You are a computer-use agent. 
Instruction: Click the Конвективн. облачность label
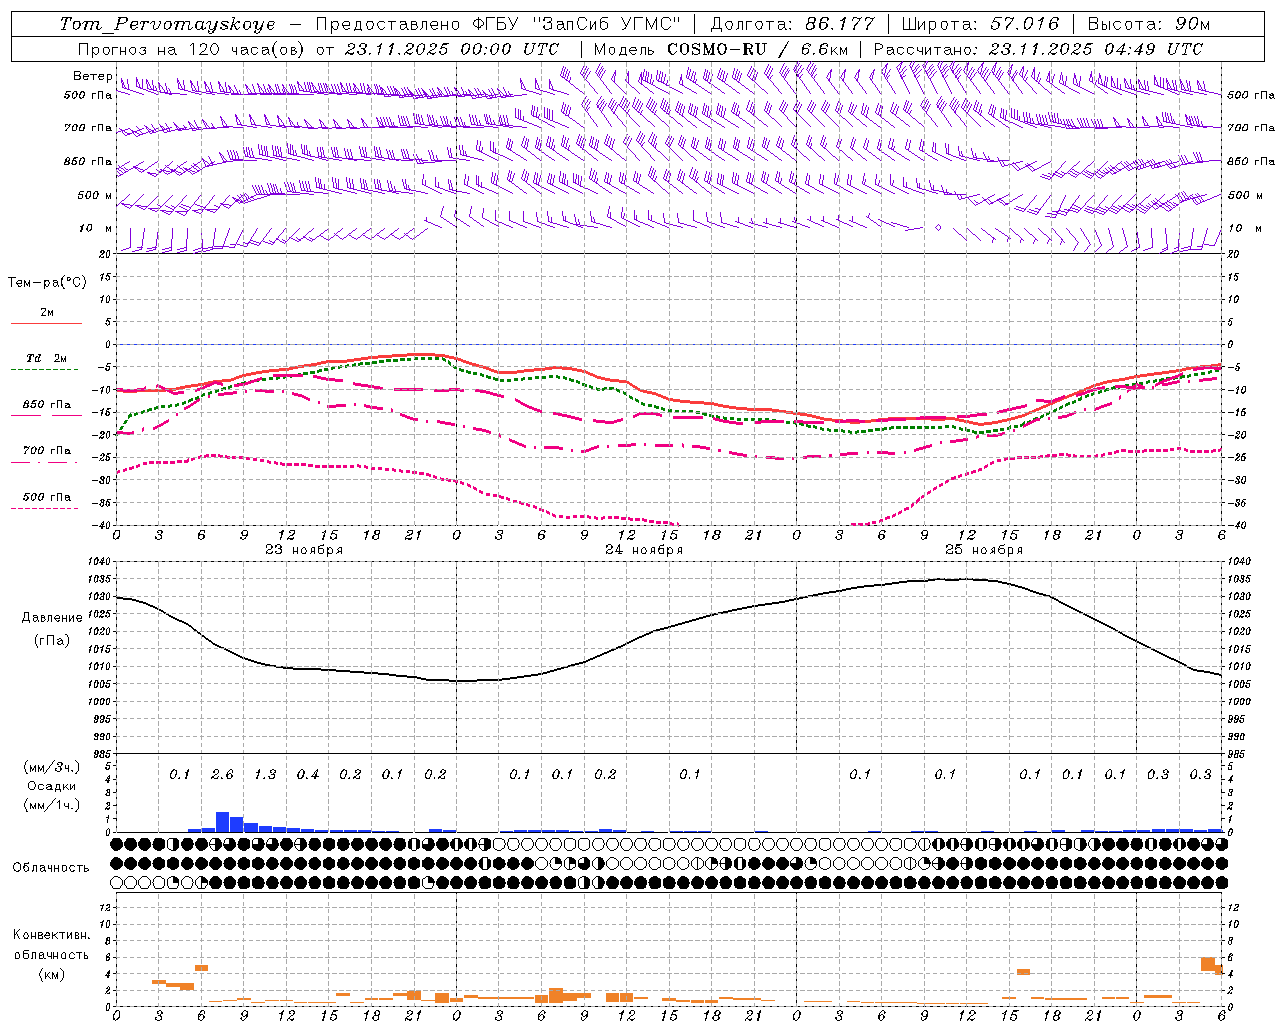pyautogui.click(x=52, y=945)
